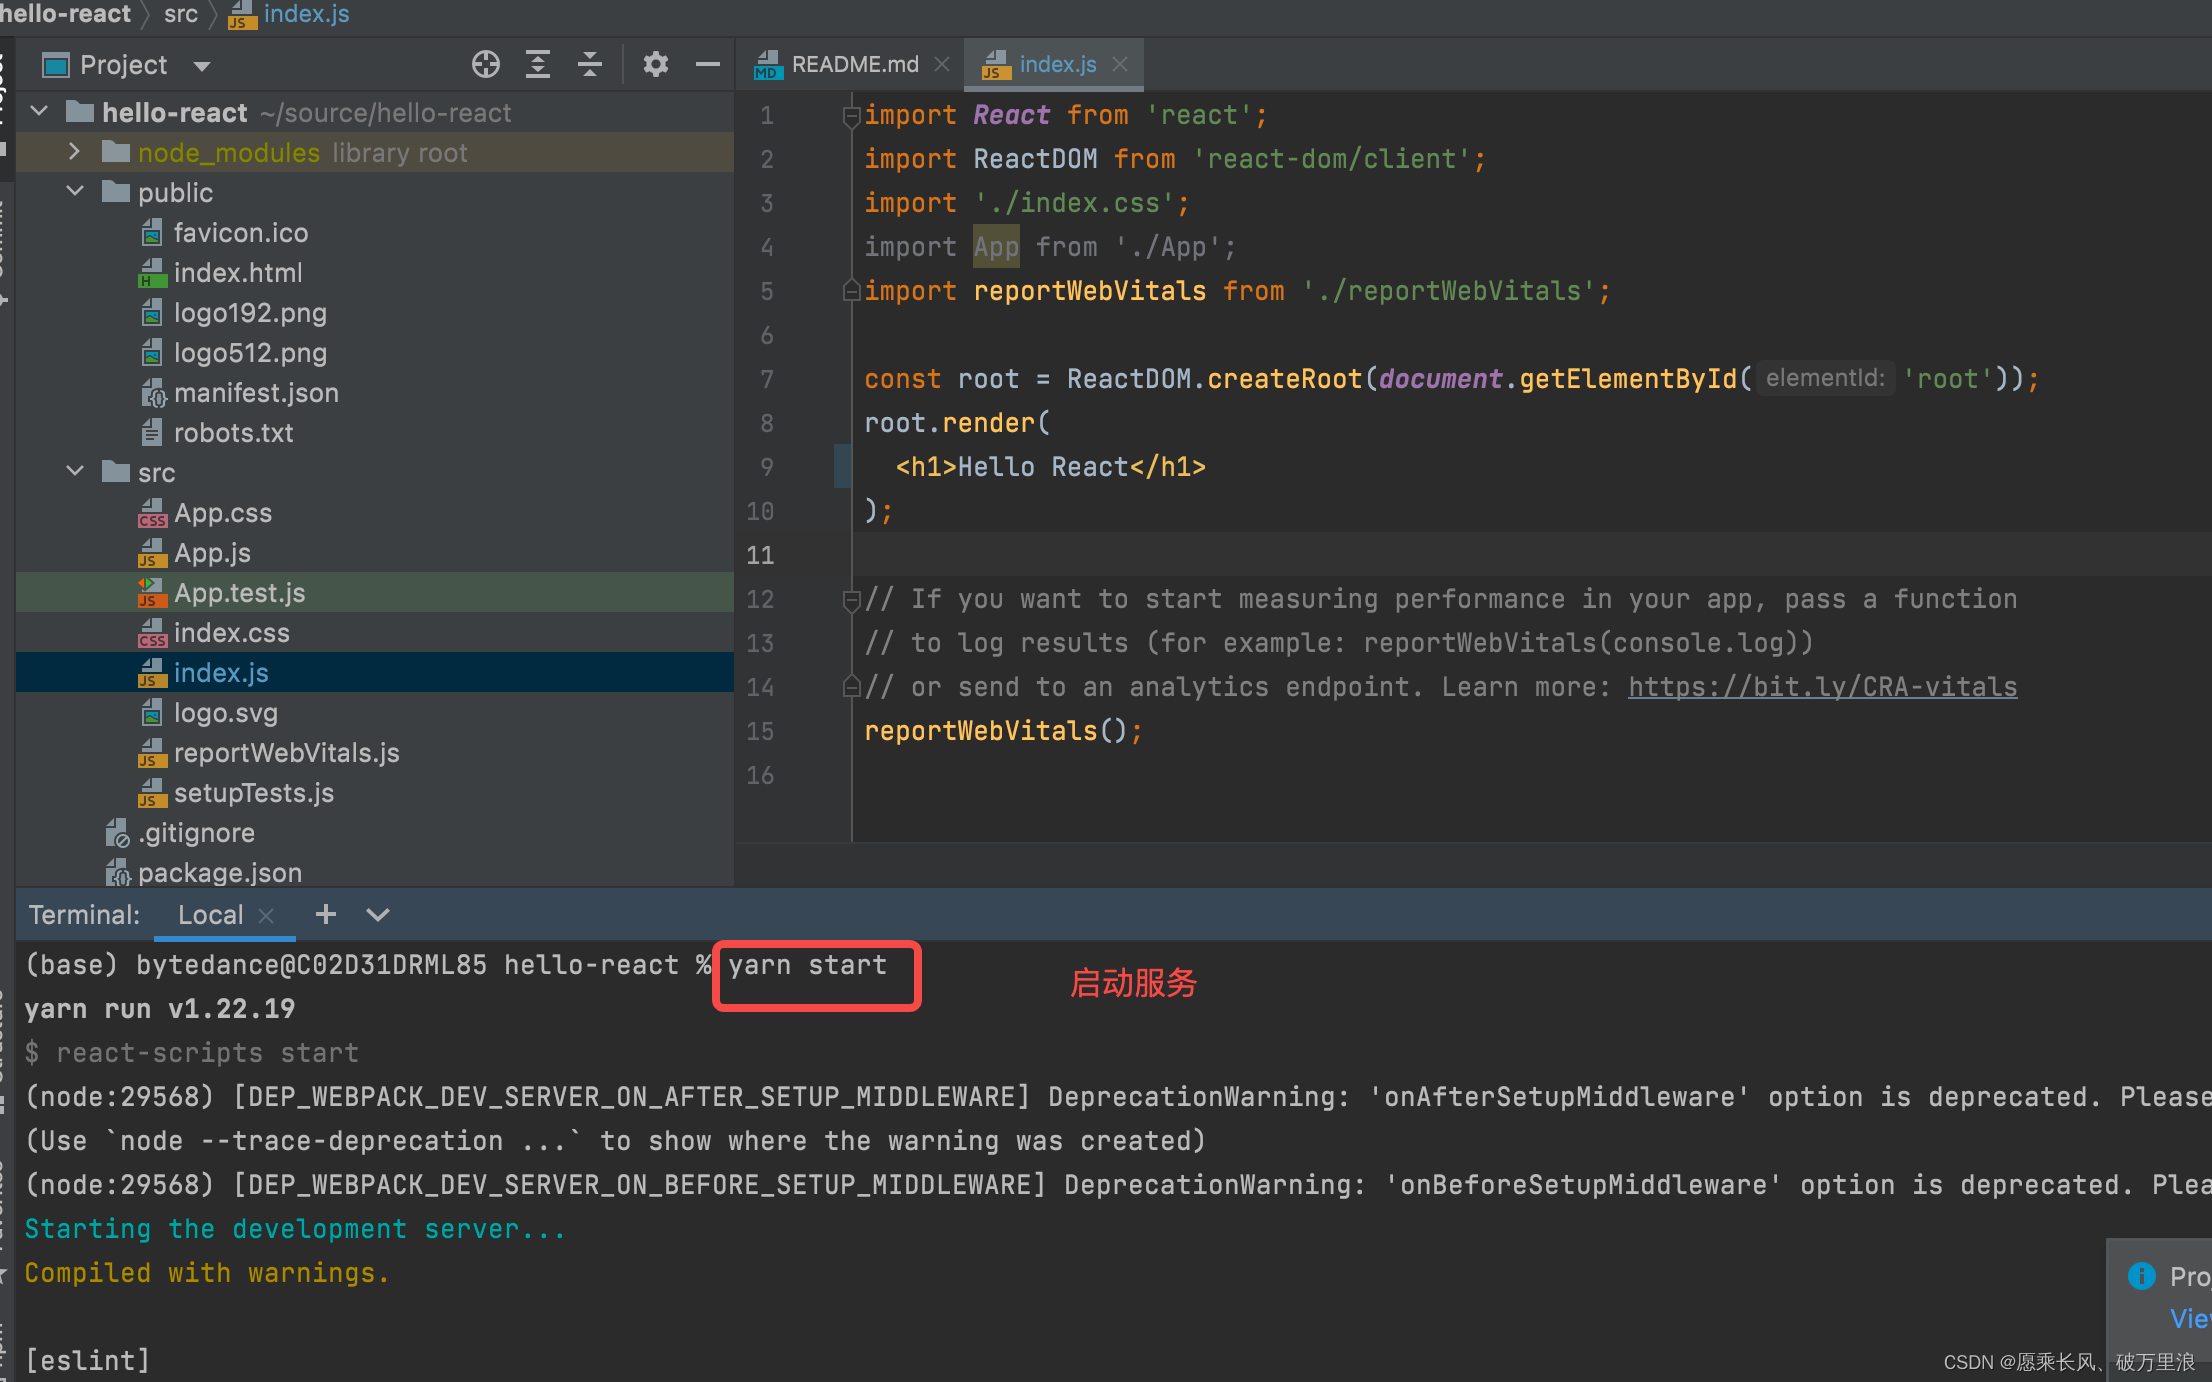This screenshot has height=1382, width=2212.
Task: Add a new terminal session with plus icon
Action: pos(325,914)
